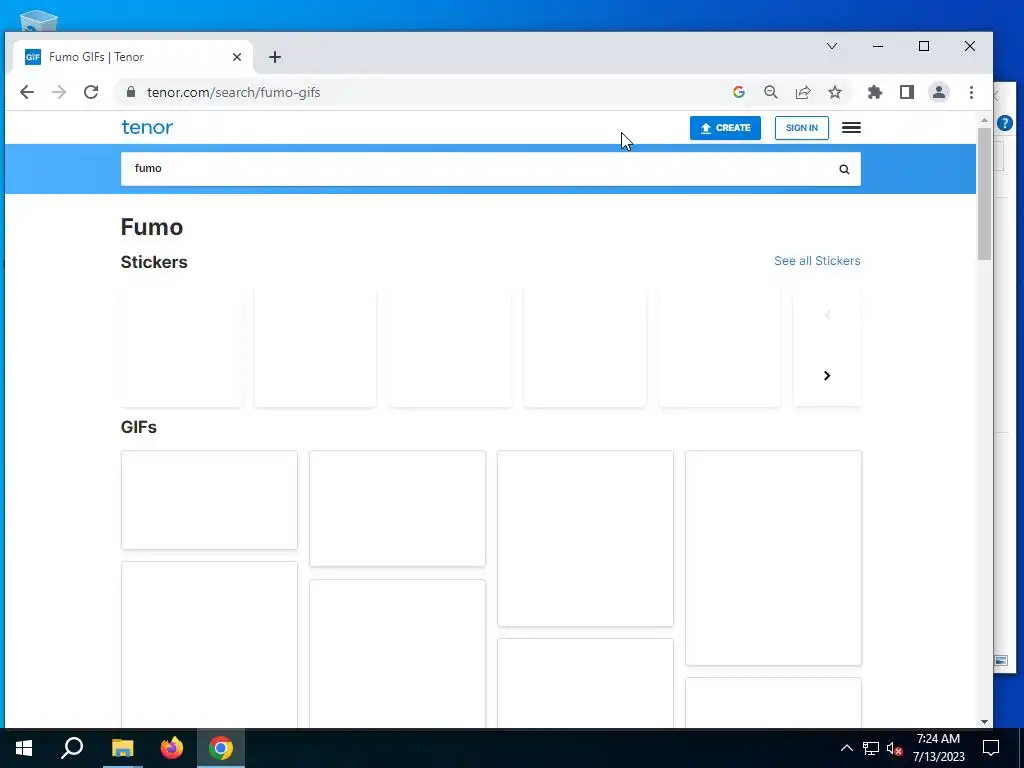
Task: Open the See all Stickers link
Action: [817, 261]
